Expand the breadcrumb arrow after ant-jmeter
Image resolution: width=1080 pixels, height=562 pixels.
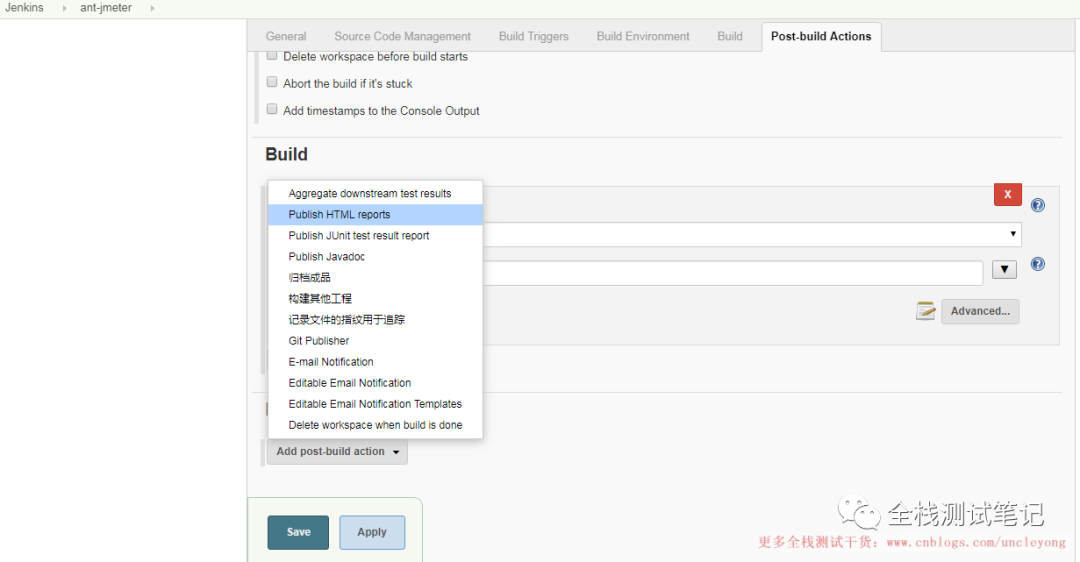152,8
